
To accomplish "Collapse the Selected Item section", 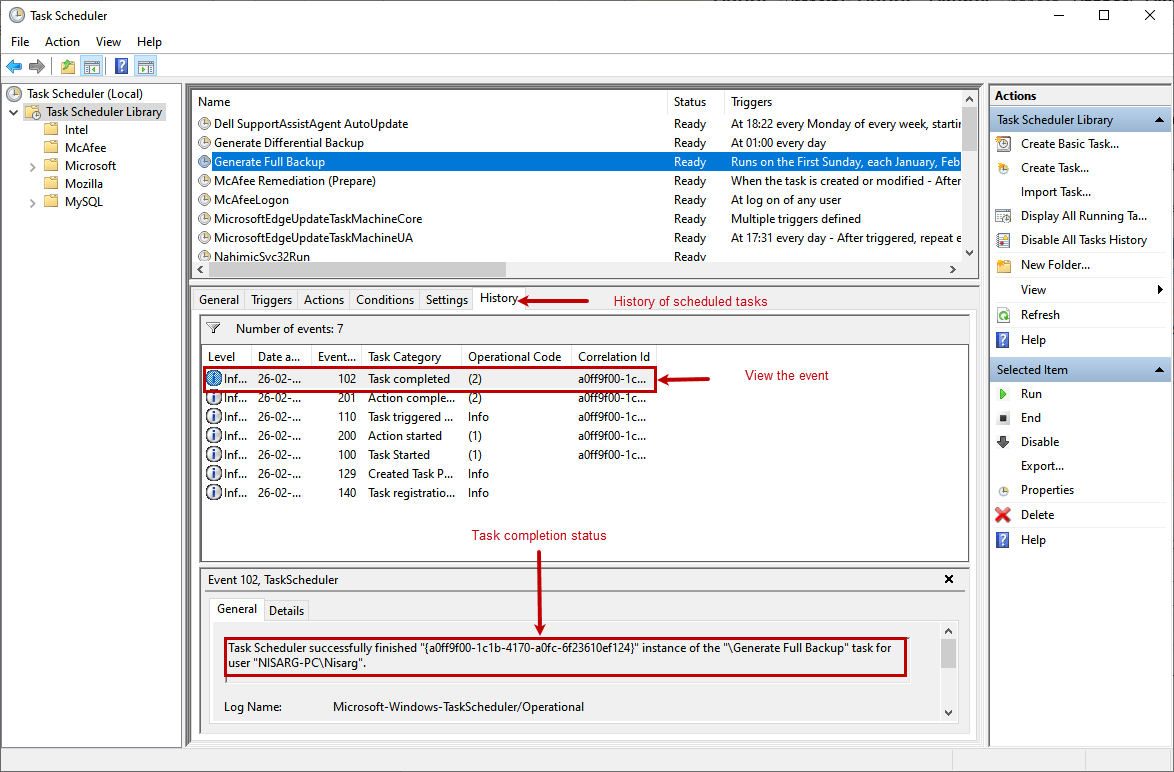I will tap(1160, 369).
